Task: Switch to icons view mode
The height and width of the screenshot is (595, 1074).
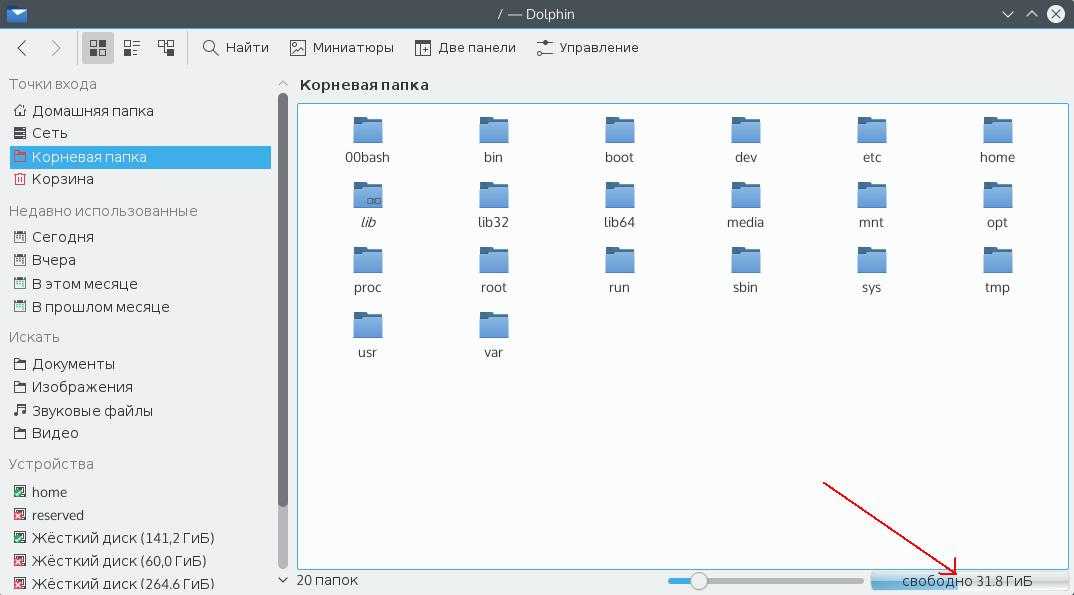Action: 98,48
